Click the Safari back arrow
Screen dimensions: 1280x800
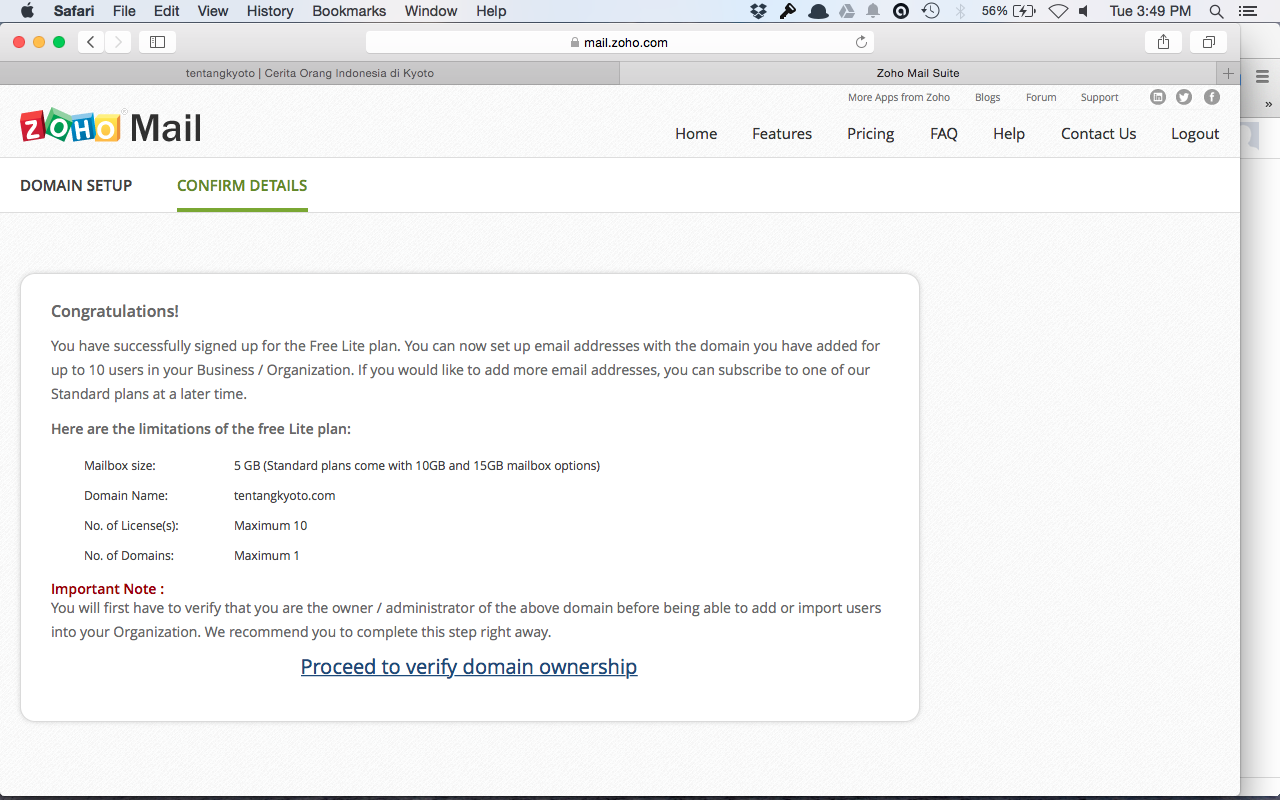point(91,42)
